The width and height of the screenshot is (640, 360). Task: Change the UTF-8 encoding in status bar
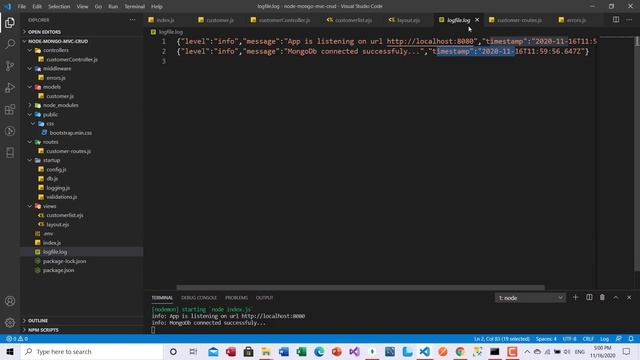569,339
